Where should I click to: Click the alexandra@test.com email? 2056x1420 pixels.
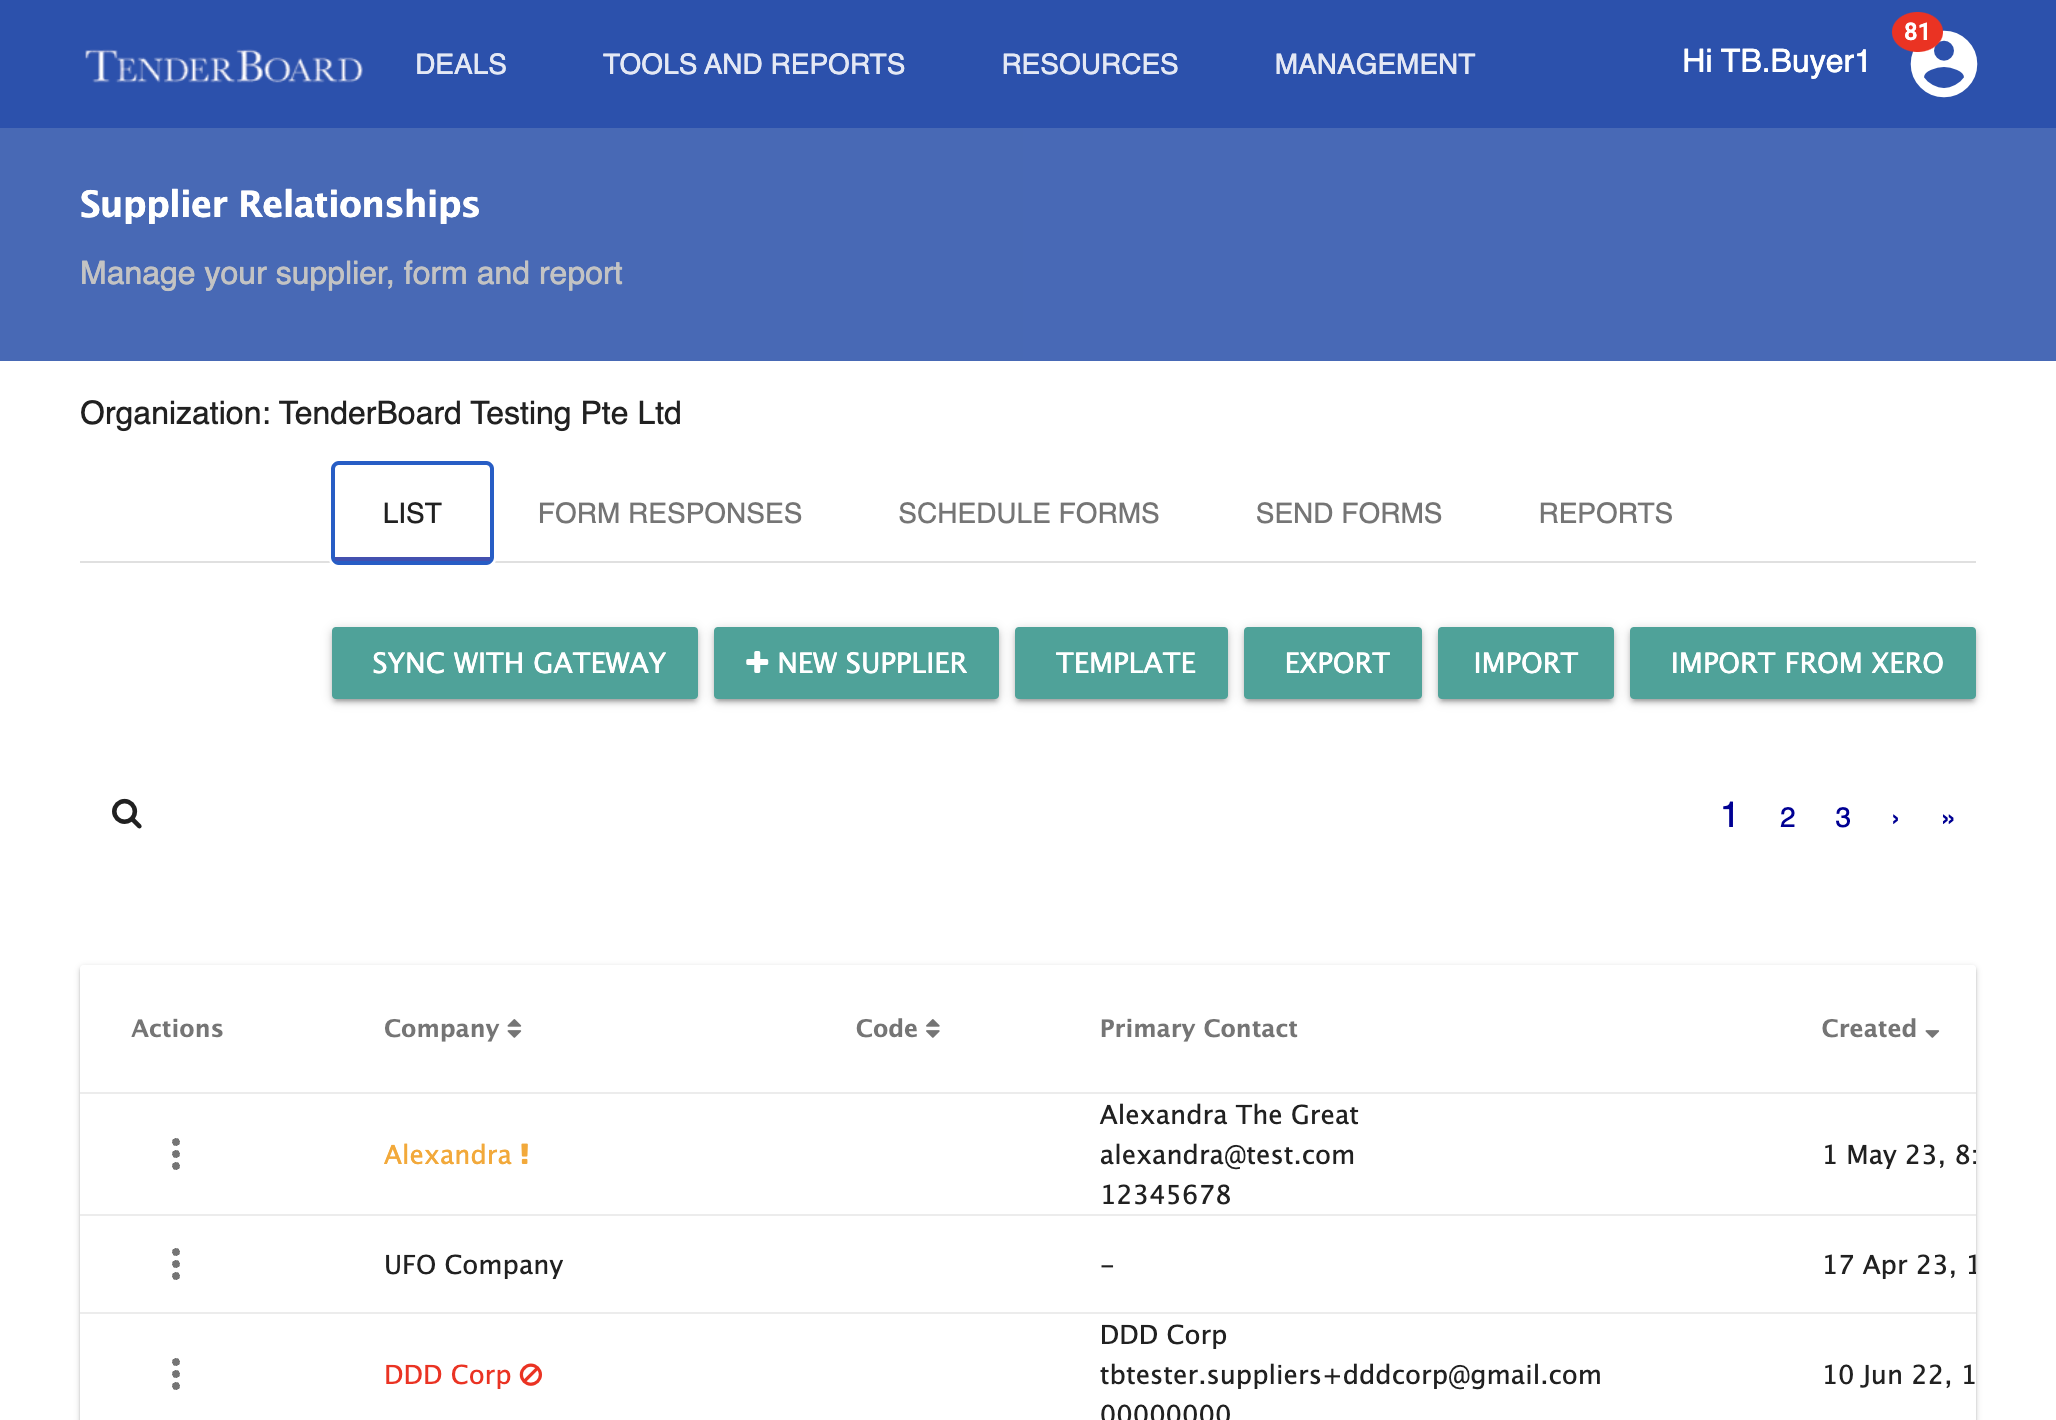pos(1227,1154)
